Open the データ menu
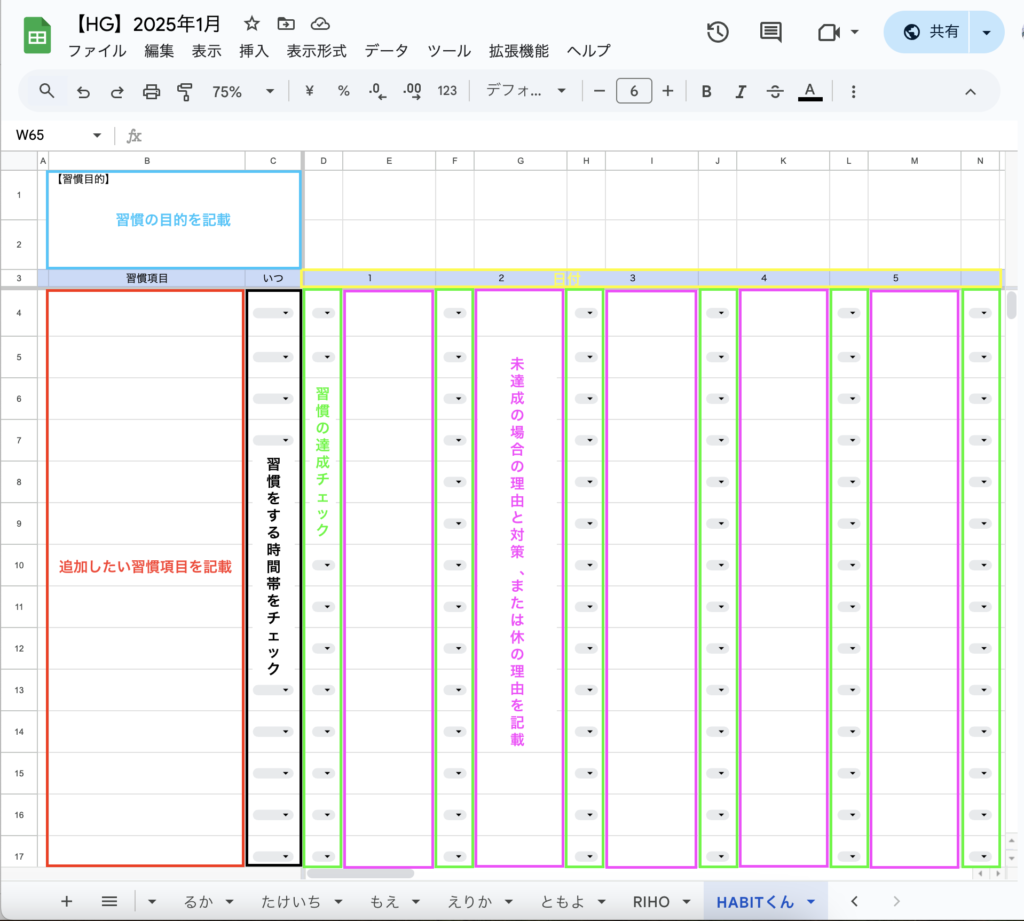 coord(386,51)
